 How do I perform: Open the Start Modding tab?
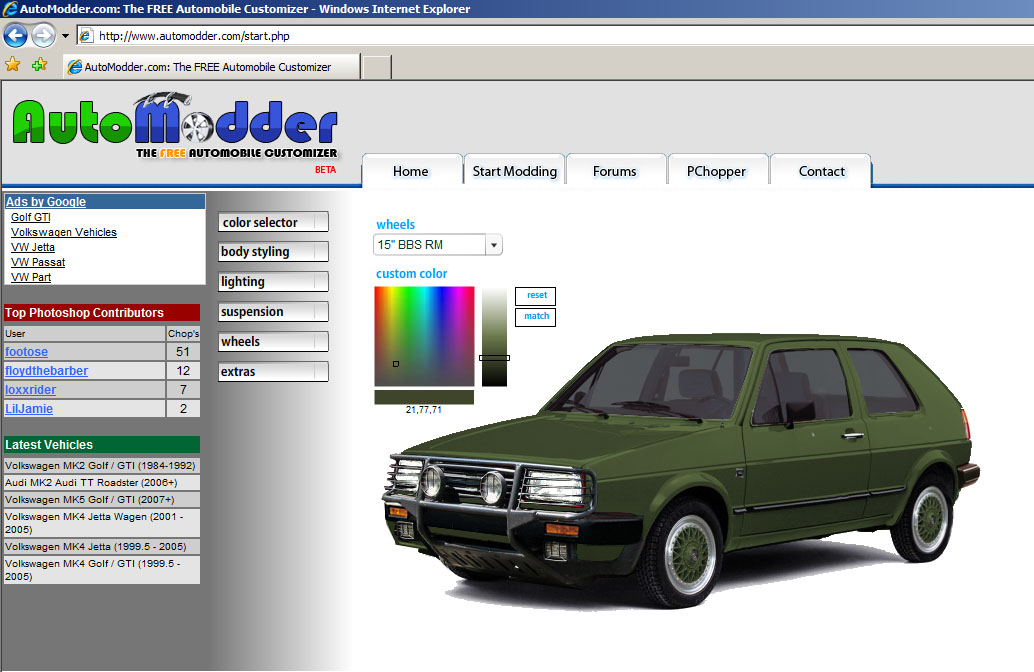coord(514,171)
